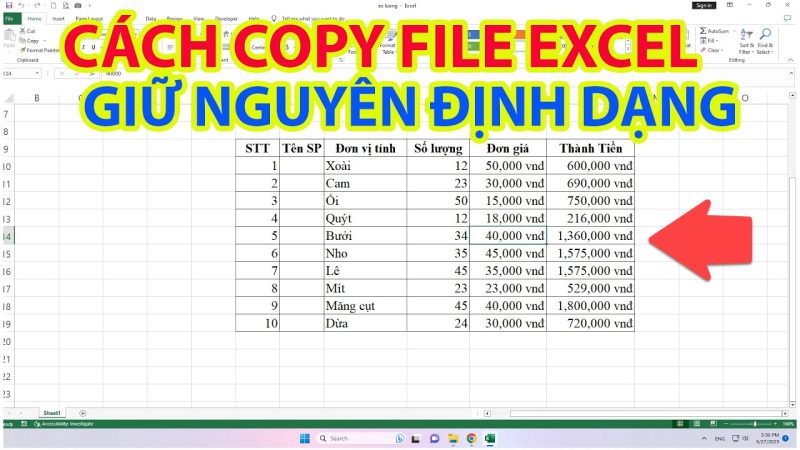
Task: Select the Măng cụt cell
Action: pyautogui.click(x=365, y=306)
